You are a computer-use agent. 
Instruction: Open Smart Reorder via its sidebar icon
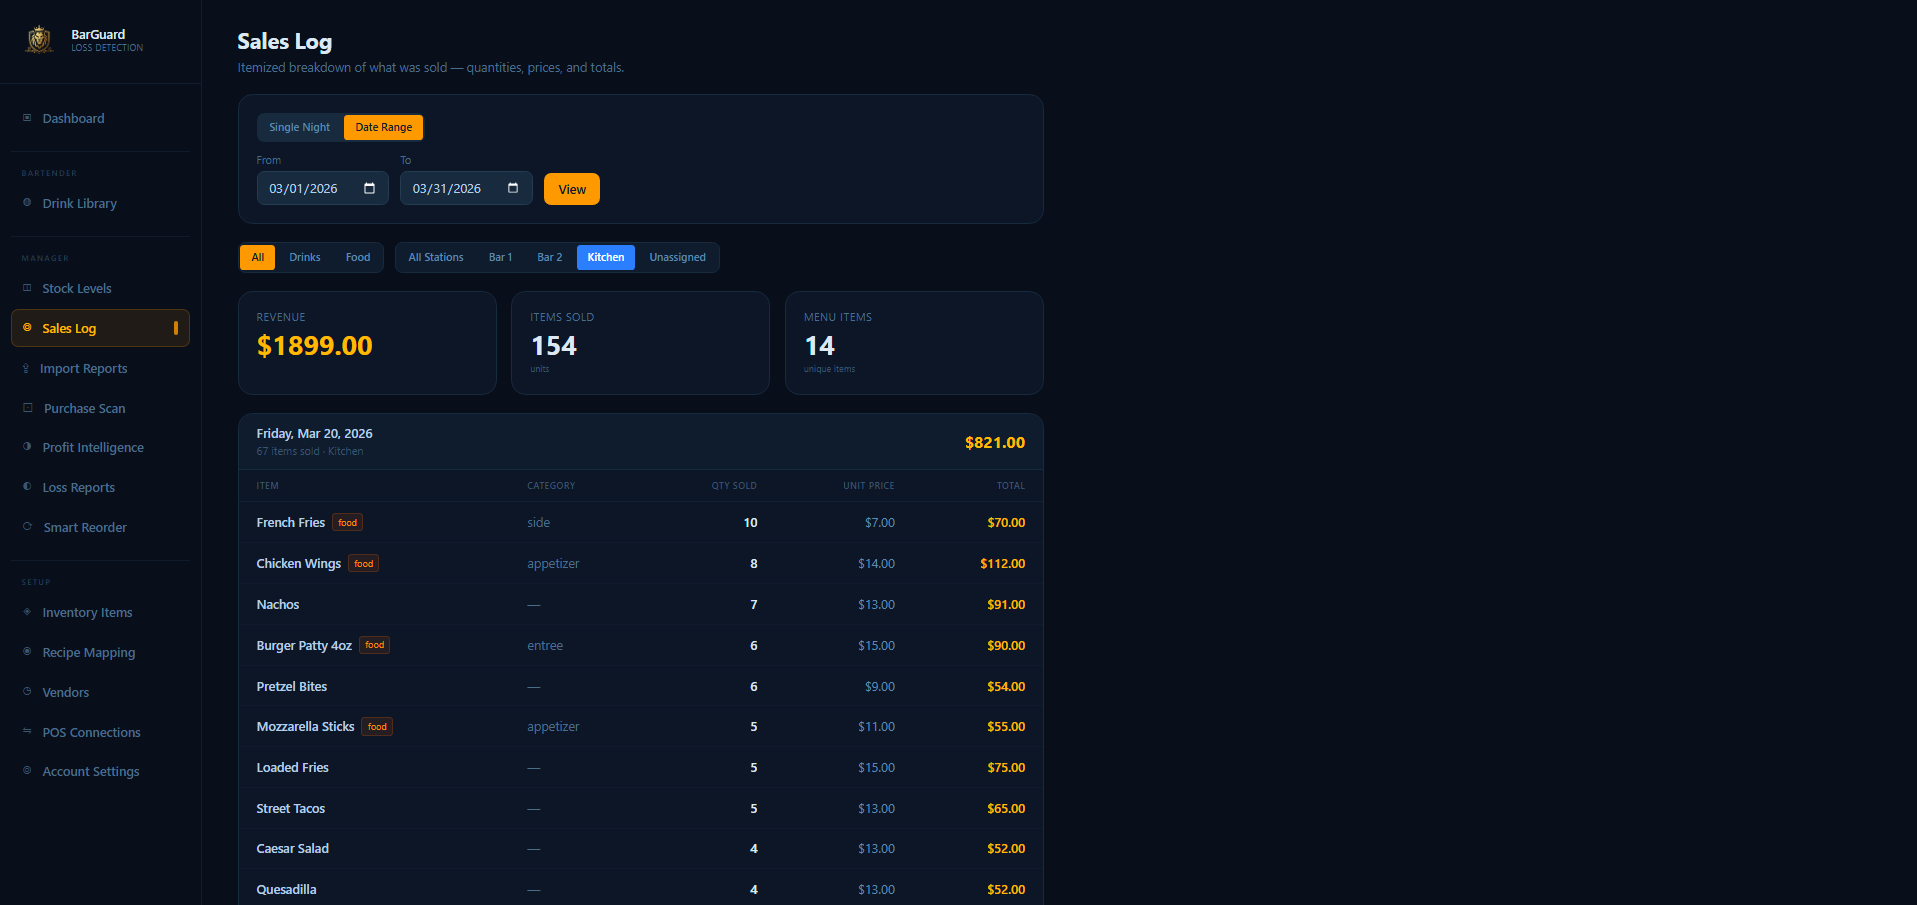28,527
